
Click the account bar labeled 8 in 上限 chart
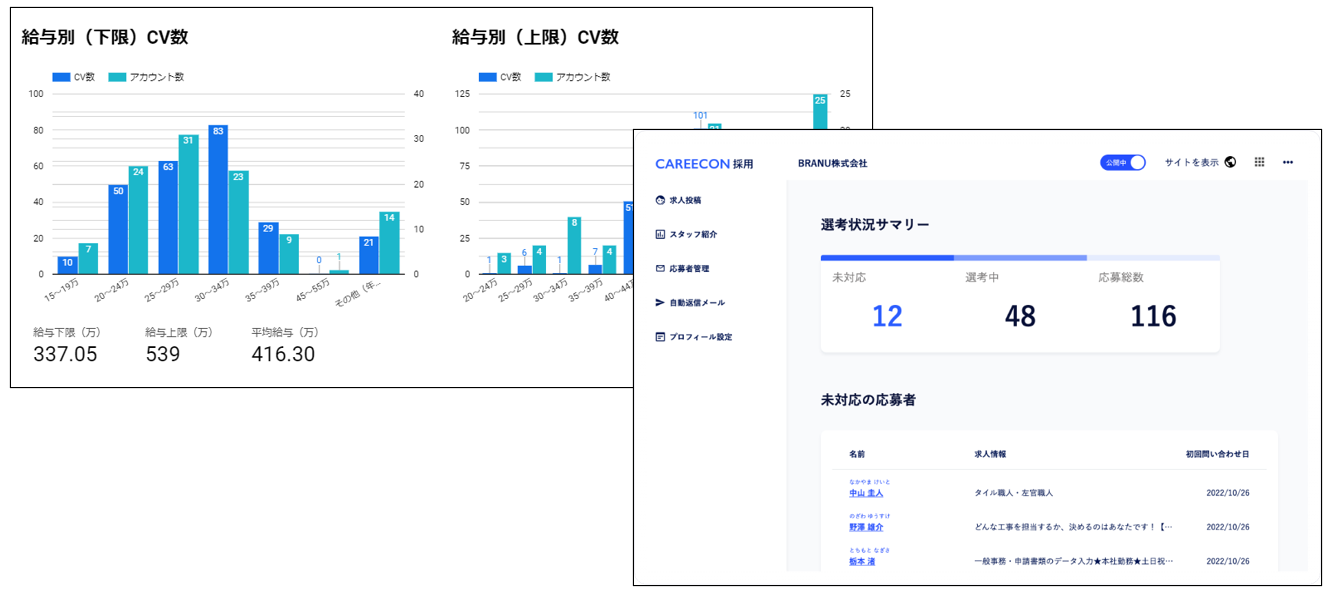coord(574,245)
